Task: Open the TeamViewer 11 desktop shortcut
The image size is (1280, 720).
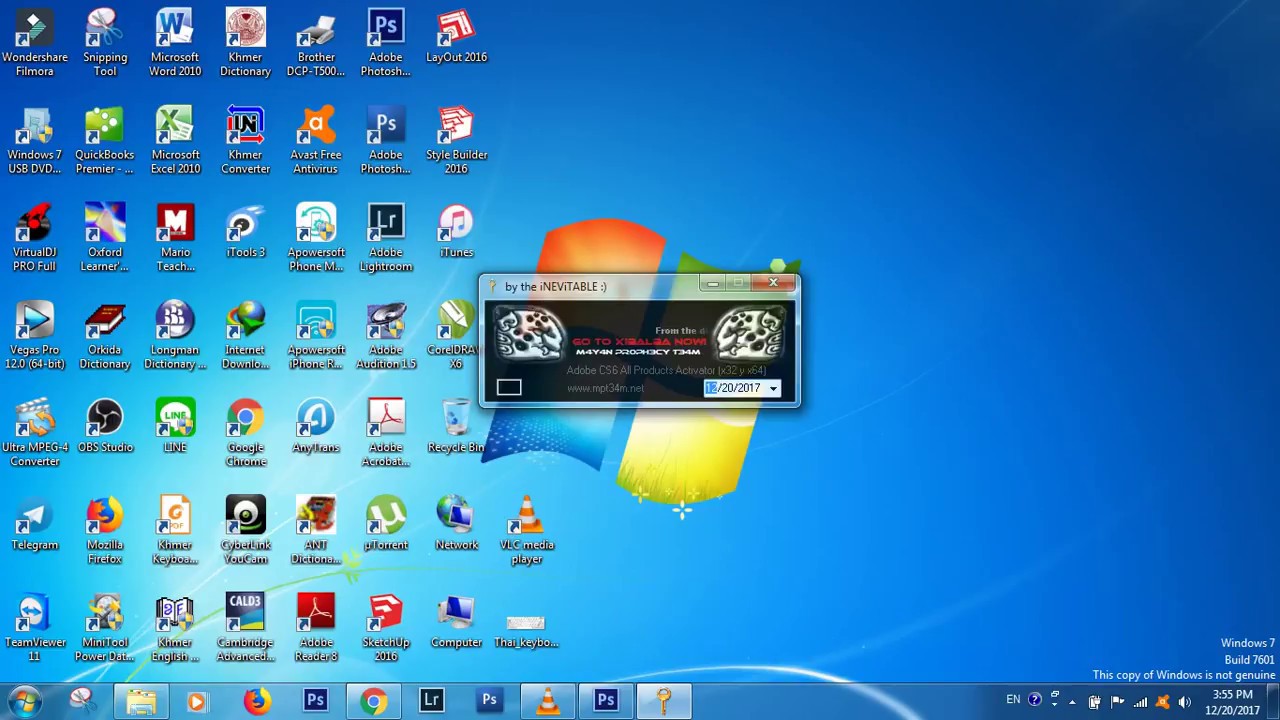Action: point(35,629)
